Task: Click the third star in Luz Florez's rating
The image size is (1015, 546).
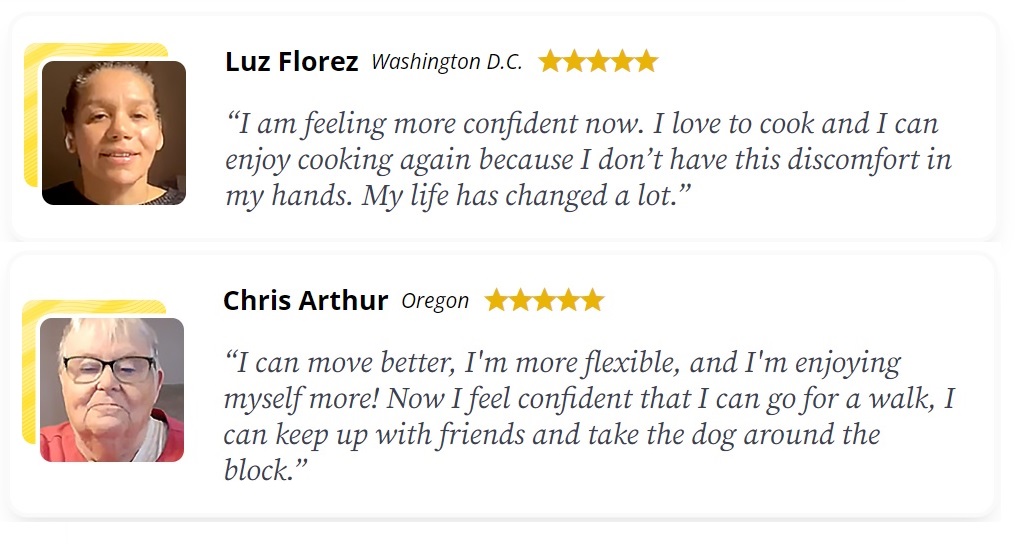Action: tap(598, 61)
